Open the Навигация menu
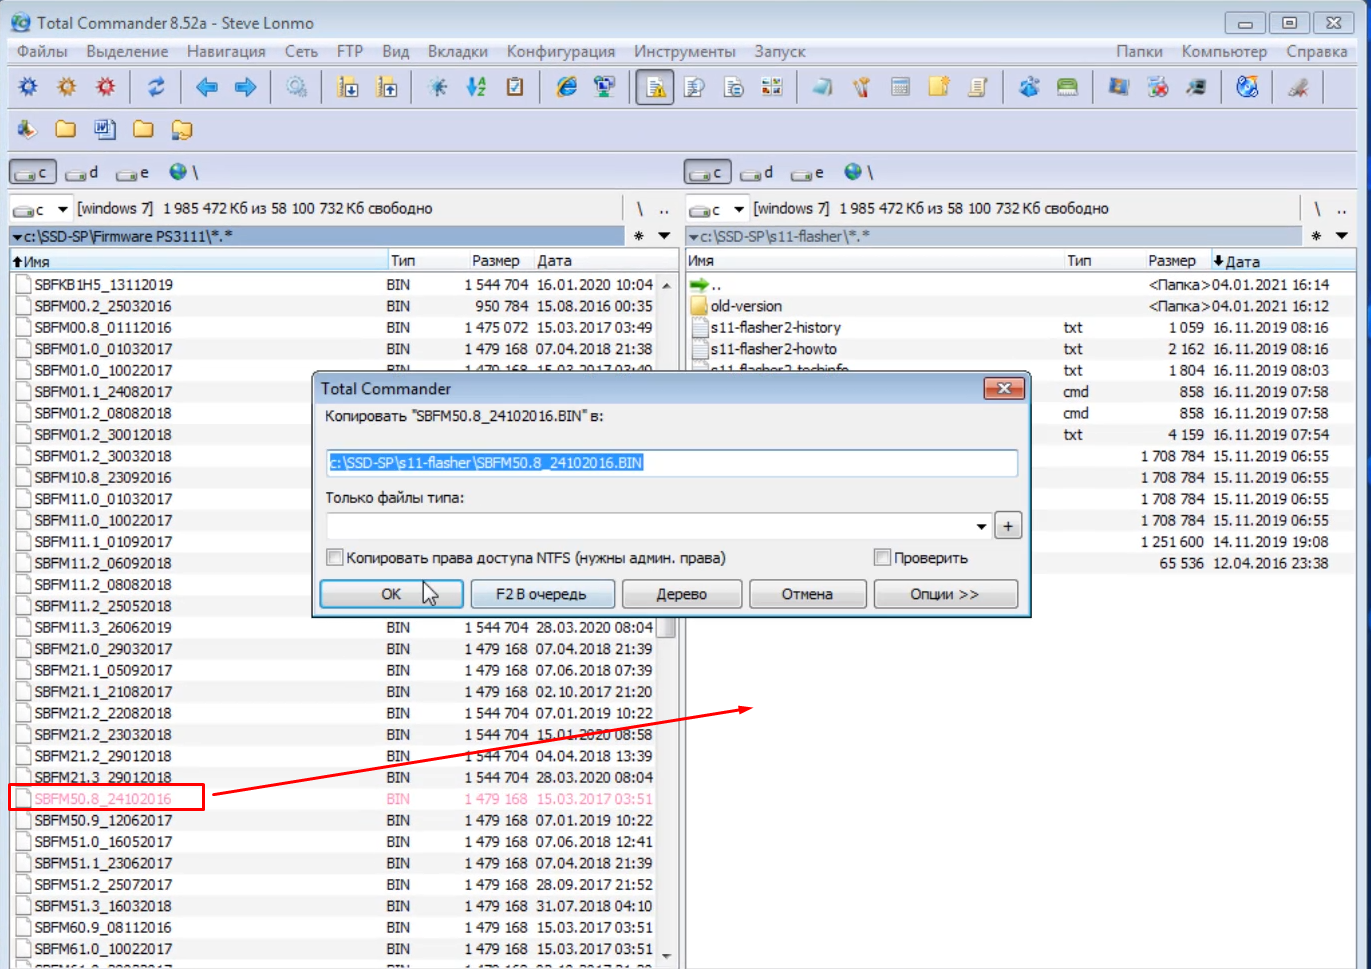 tap(226, 51)
